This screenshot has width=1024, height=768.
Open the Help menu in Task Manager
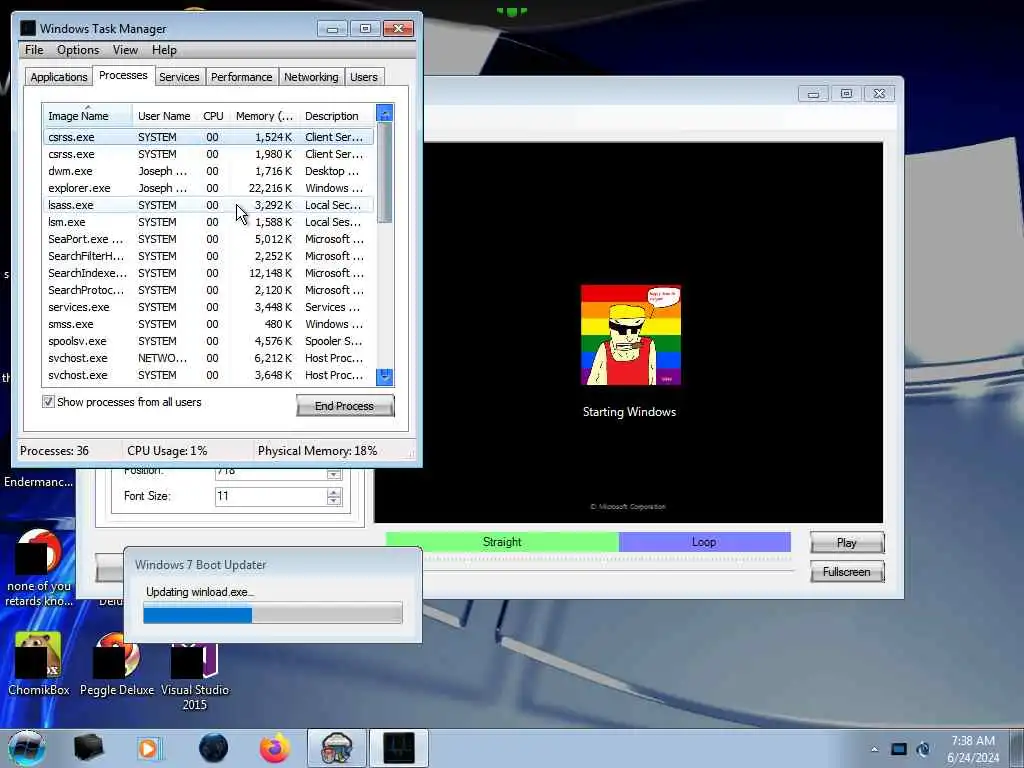click(164, 50)
